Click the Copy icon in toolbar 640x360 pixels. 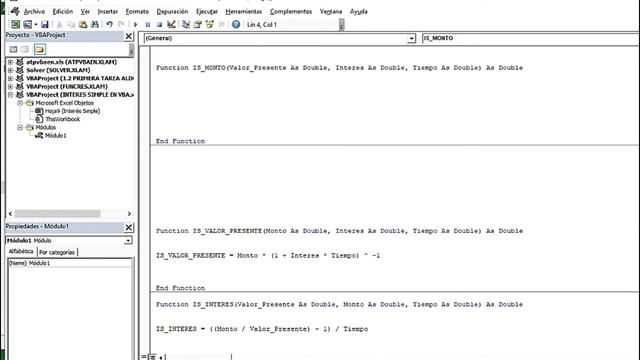(71, 24)
